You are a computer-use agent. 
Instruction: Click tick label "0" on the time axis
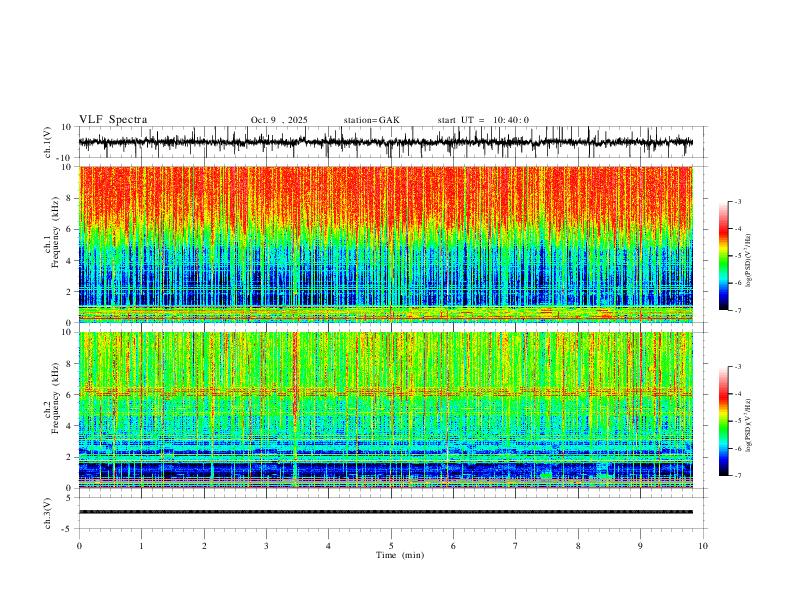click(x=79, y=546)
